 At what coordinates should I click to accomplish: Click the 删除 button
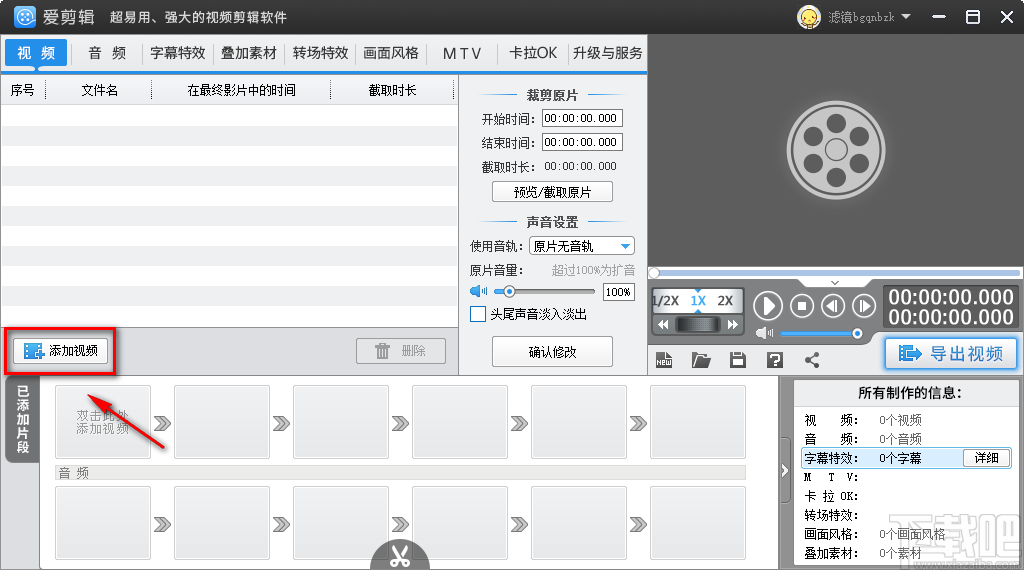(x=401, y=351)
